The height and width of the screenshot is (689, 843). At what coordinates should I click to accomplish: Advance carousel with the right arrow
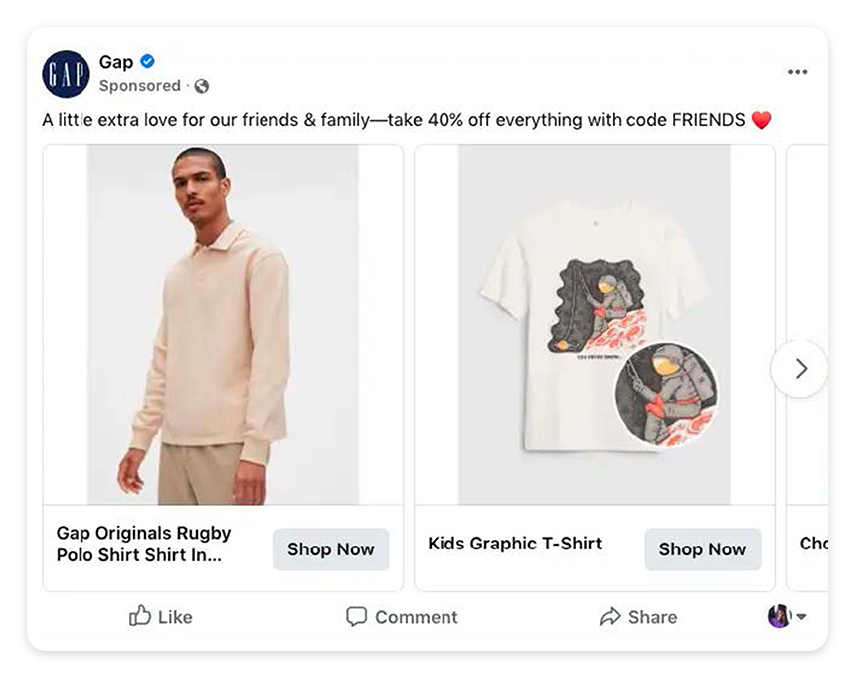pos(800,369)
